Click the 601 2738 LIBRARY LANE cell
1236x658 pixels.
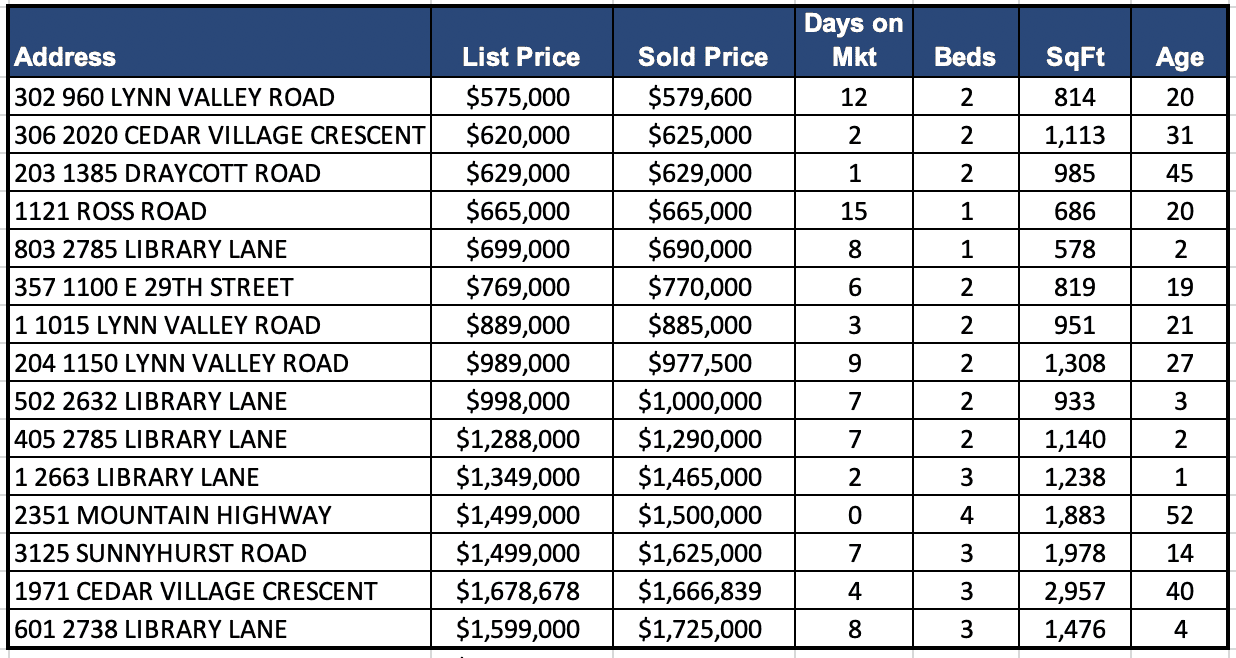[x=151, y=629]
